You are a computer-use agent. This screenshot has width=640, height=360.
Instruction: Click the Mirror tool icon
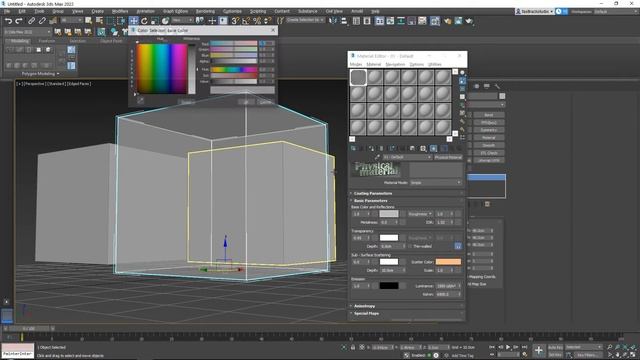(x=333, y=21)
